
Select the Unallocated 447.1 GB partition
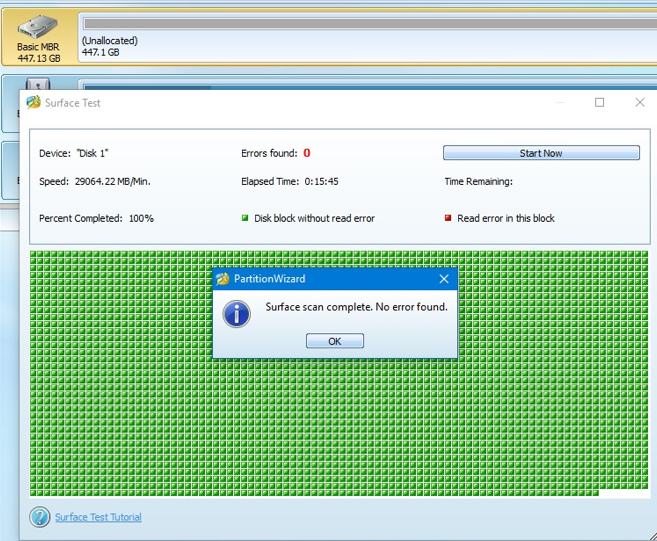click(x=369, y=38)
